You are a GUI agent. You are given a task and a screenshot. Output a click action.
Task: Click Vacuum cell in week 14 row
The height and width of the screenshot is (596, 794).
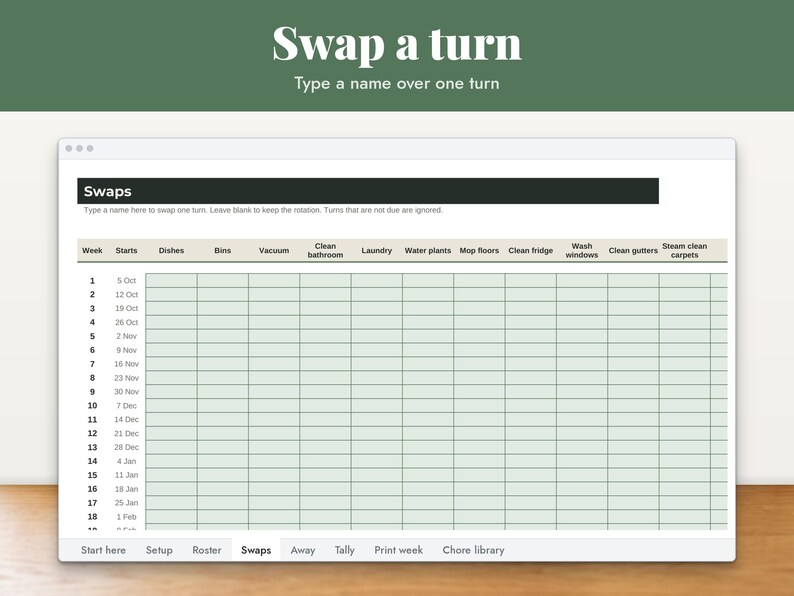coord(274,461)
